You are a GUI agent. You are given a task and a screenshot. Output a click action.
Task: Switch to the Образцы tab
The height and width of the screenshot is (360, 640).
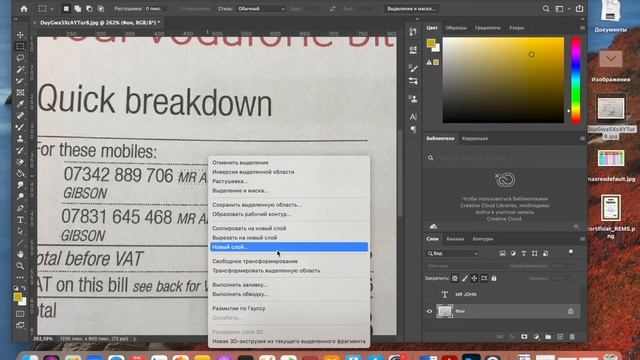coord(456,28)
